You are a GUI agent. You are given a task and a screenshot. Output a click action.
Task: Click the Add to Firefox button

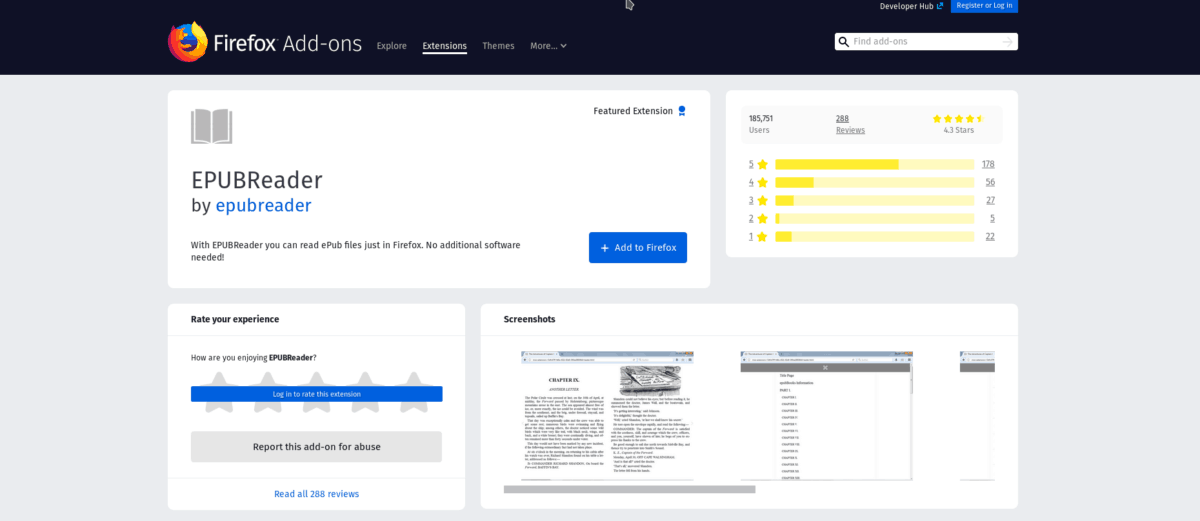(x=638, y=248)
